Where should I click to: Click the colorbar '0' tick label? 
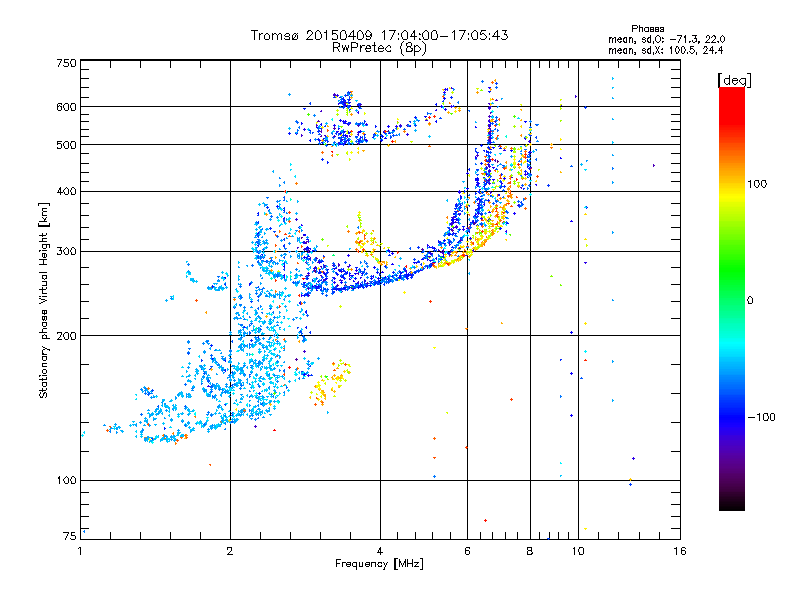750,300
